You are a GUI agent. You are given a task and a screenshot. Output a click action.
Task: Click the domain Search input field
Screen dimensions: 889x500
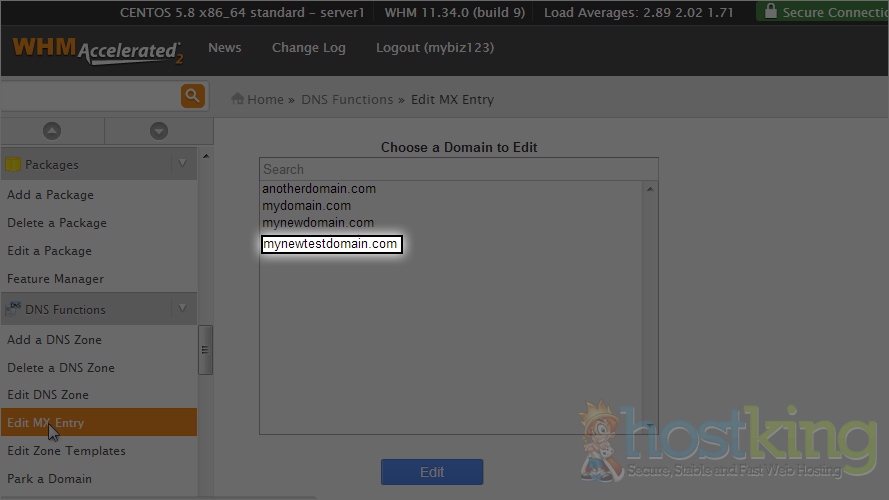click(458, 169)
